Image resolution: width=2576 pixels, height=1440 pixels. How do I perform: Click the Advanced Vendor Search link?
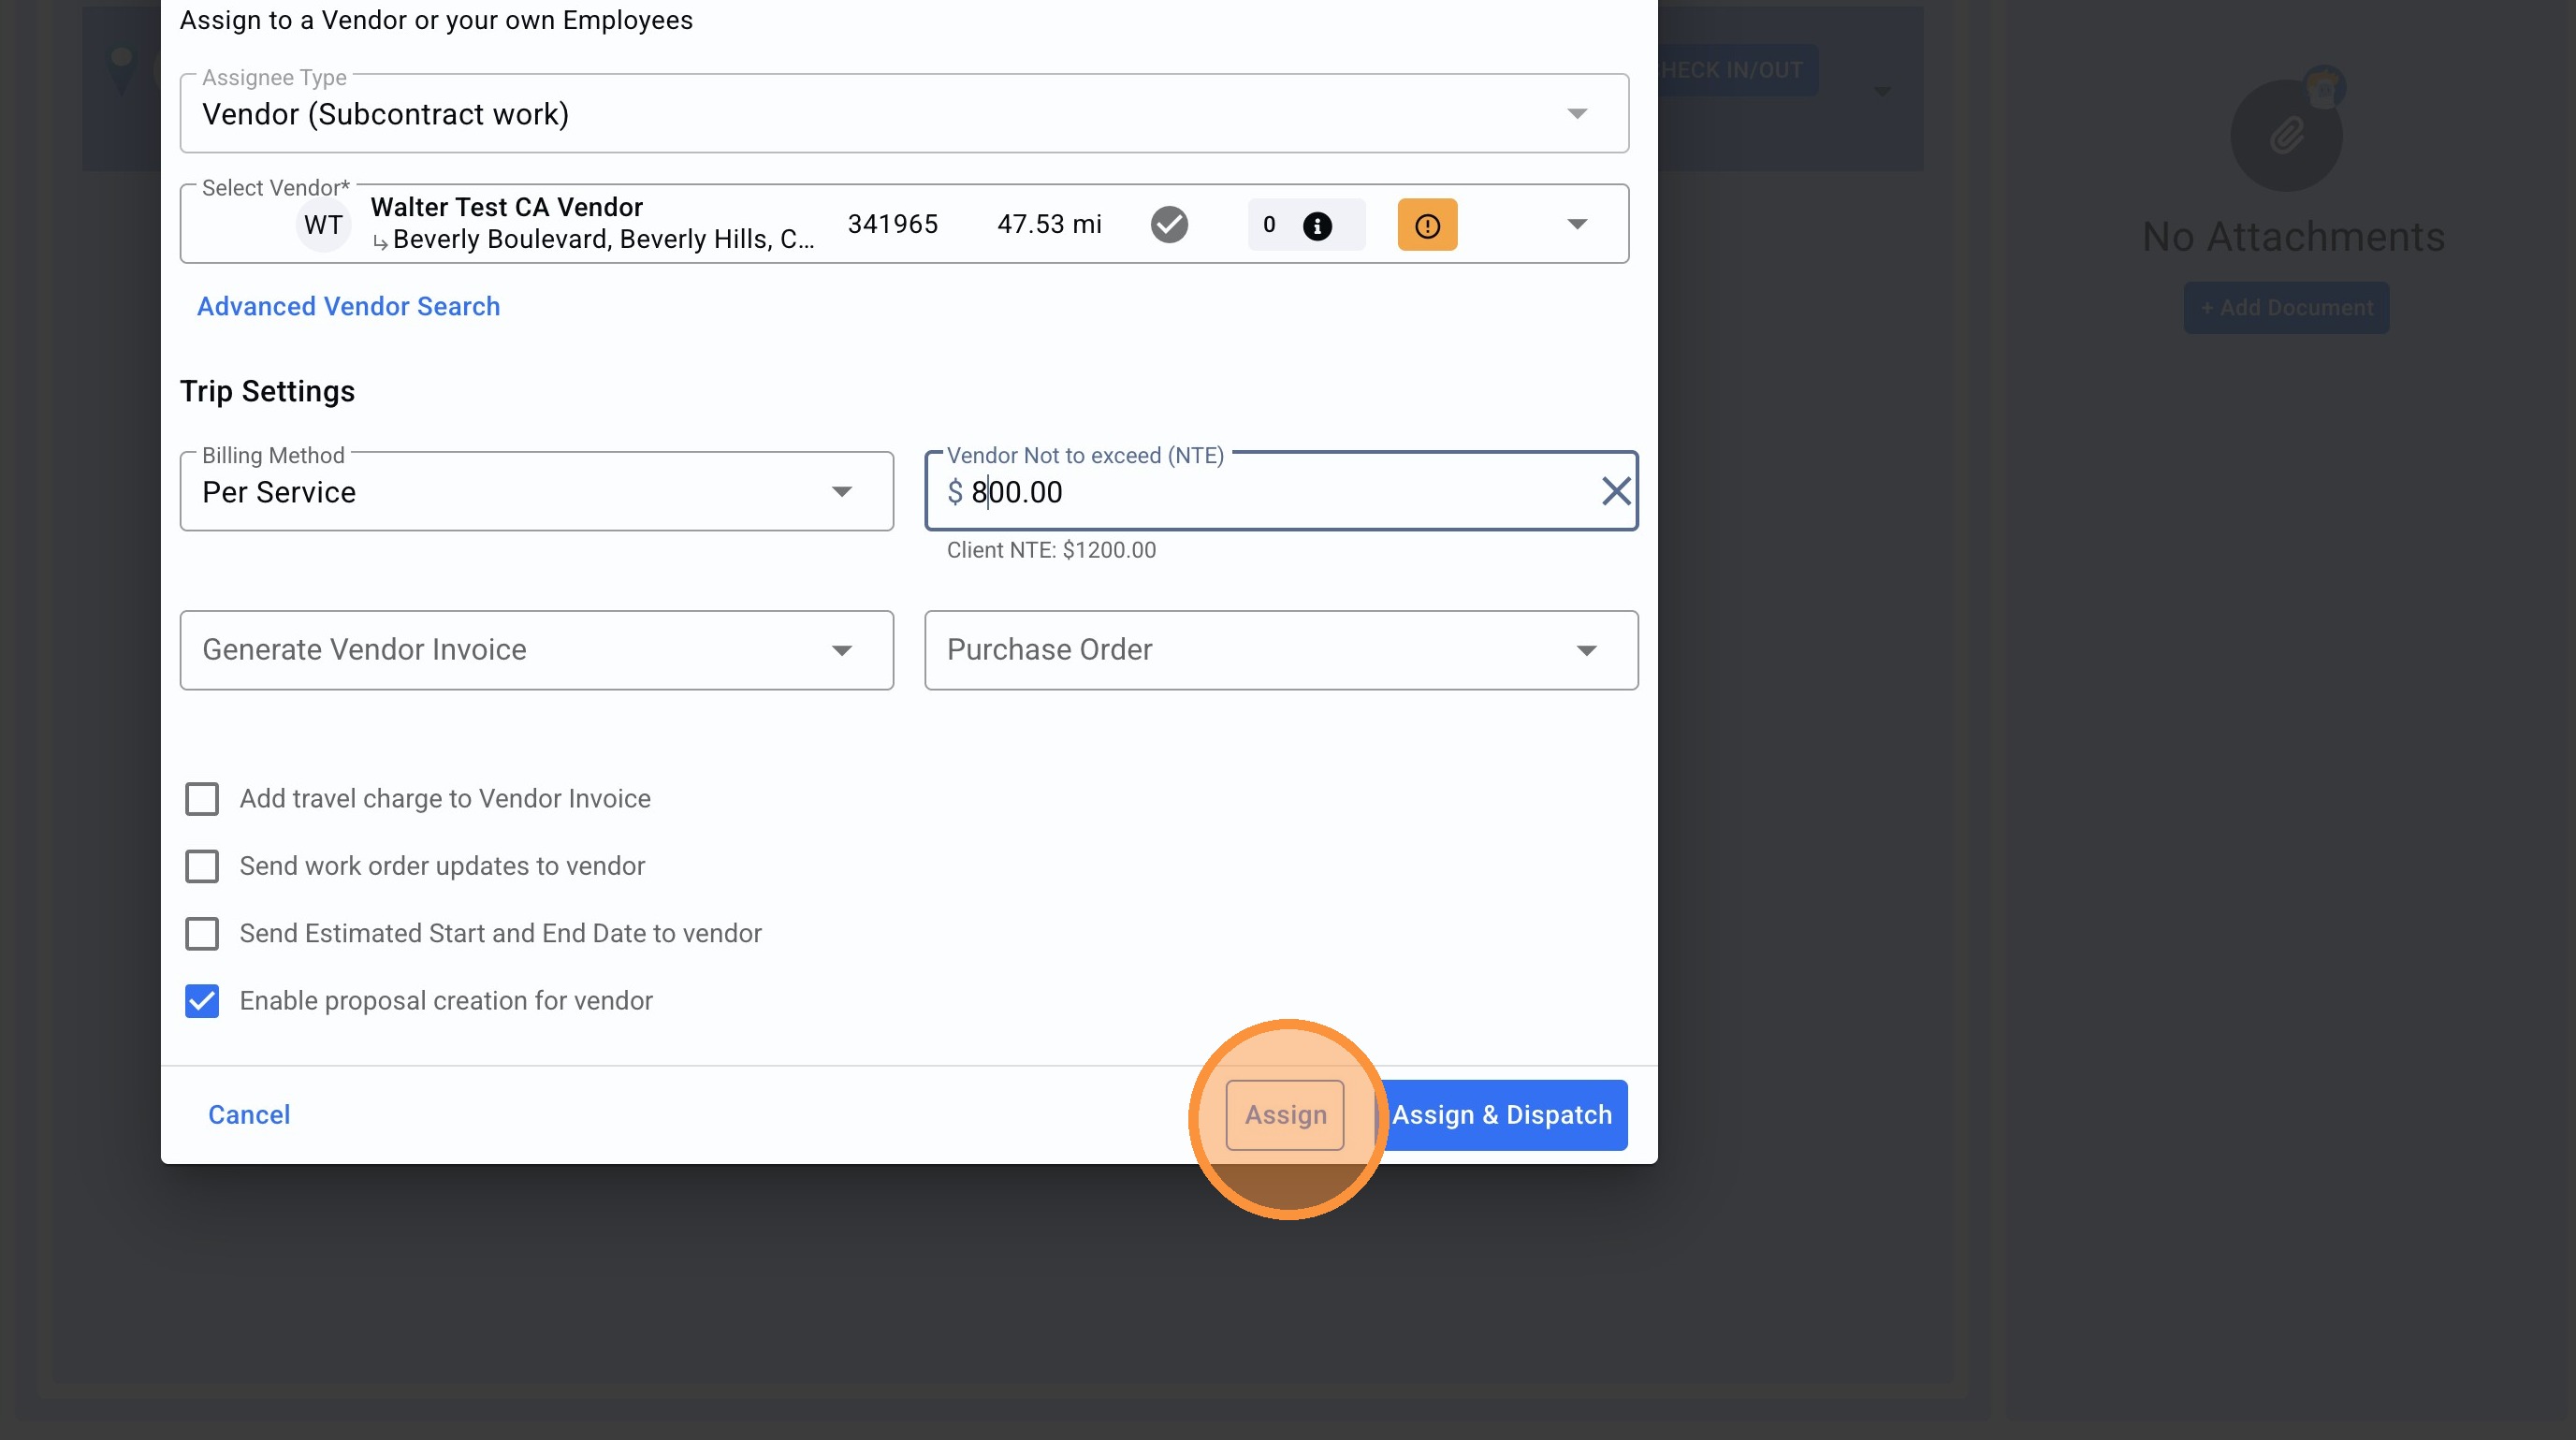pyautogui.click(x=348, y=306)
